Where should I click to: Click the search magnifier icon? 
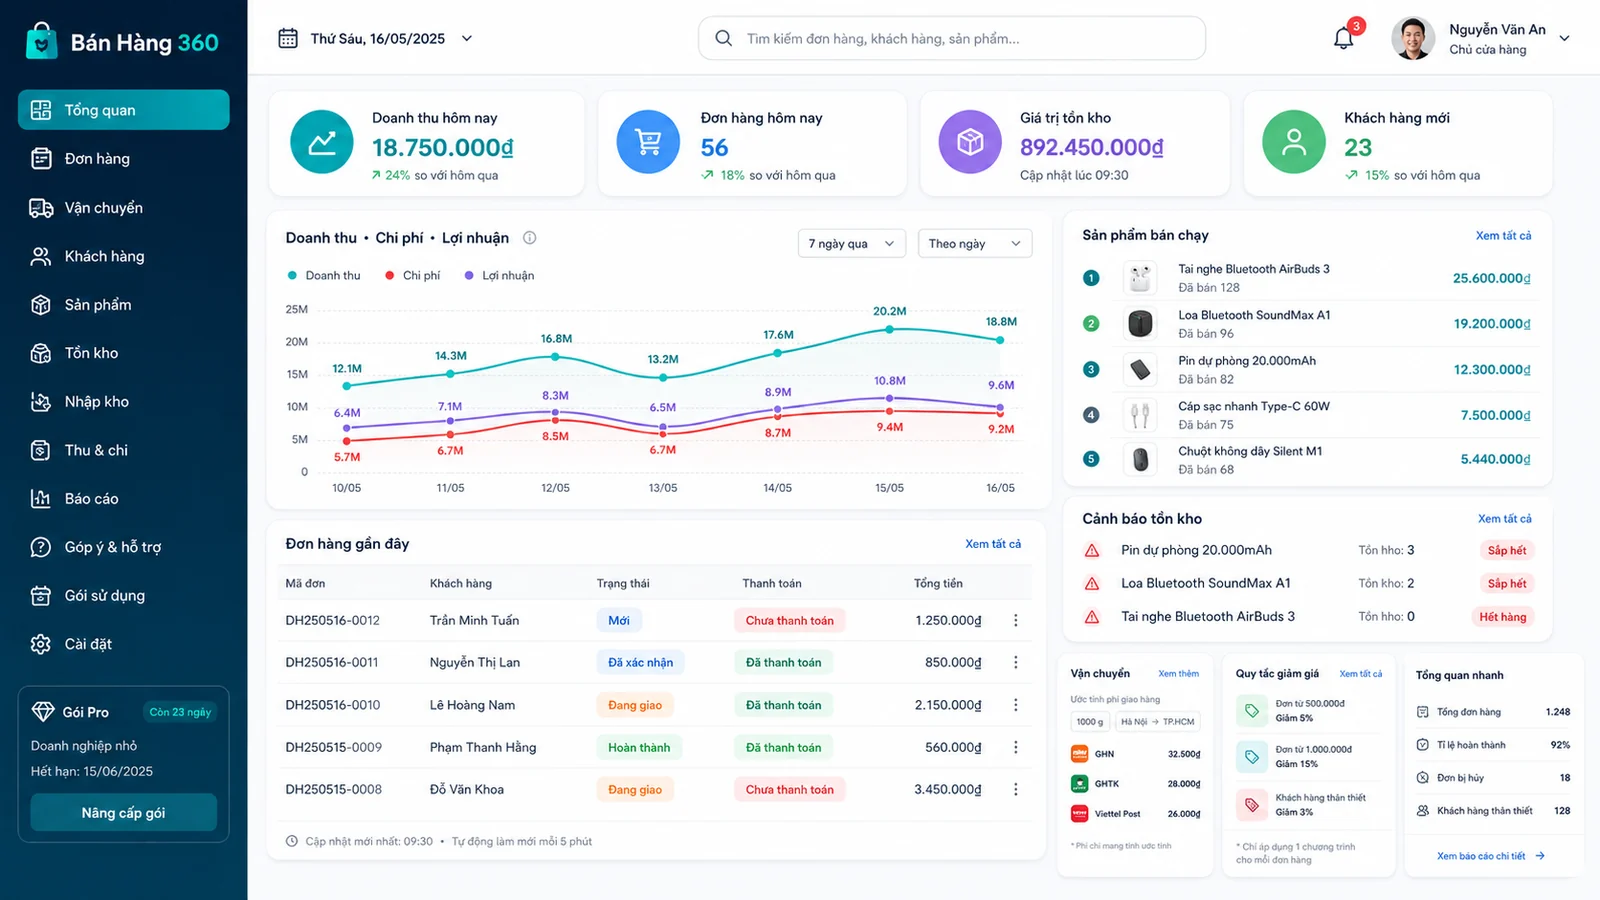723,38
